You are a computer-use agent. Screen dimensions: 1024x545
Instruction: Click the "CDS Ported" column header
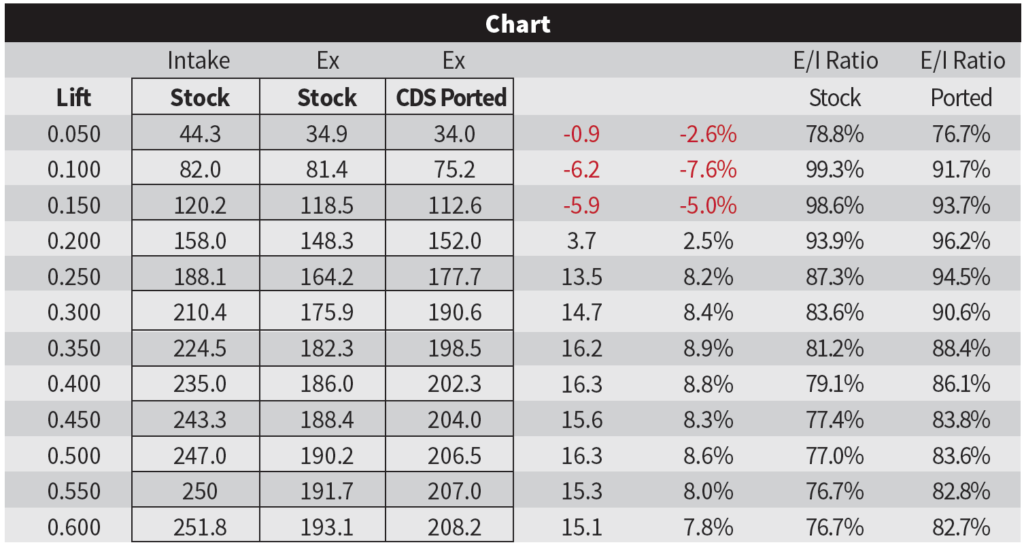453,98
